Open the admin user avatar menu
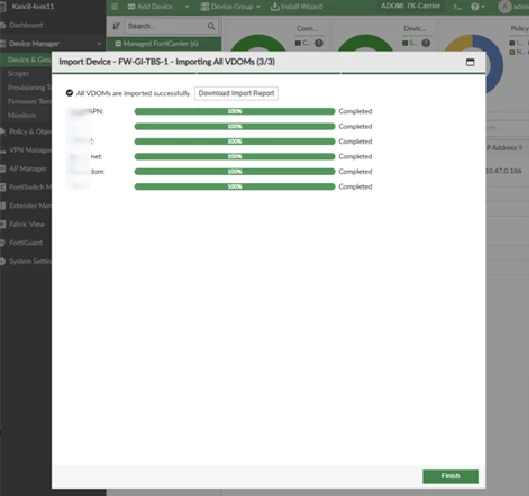The image size is (529, 496). (505, 6)
